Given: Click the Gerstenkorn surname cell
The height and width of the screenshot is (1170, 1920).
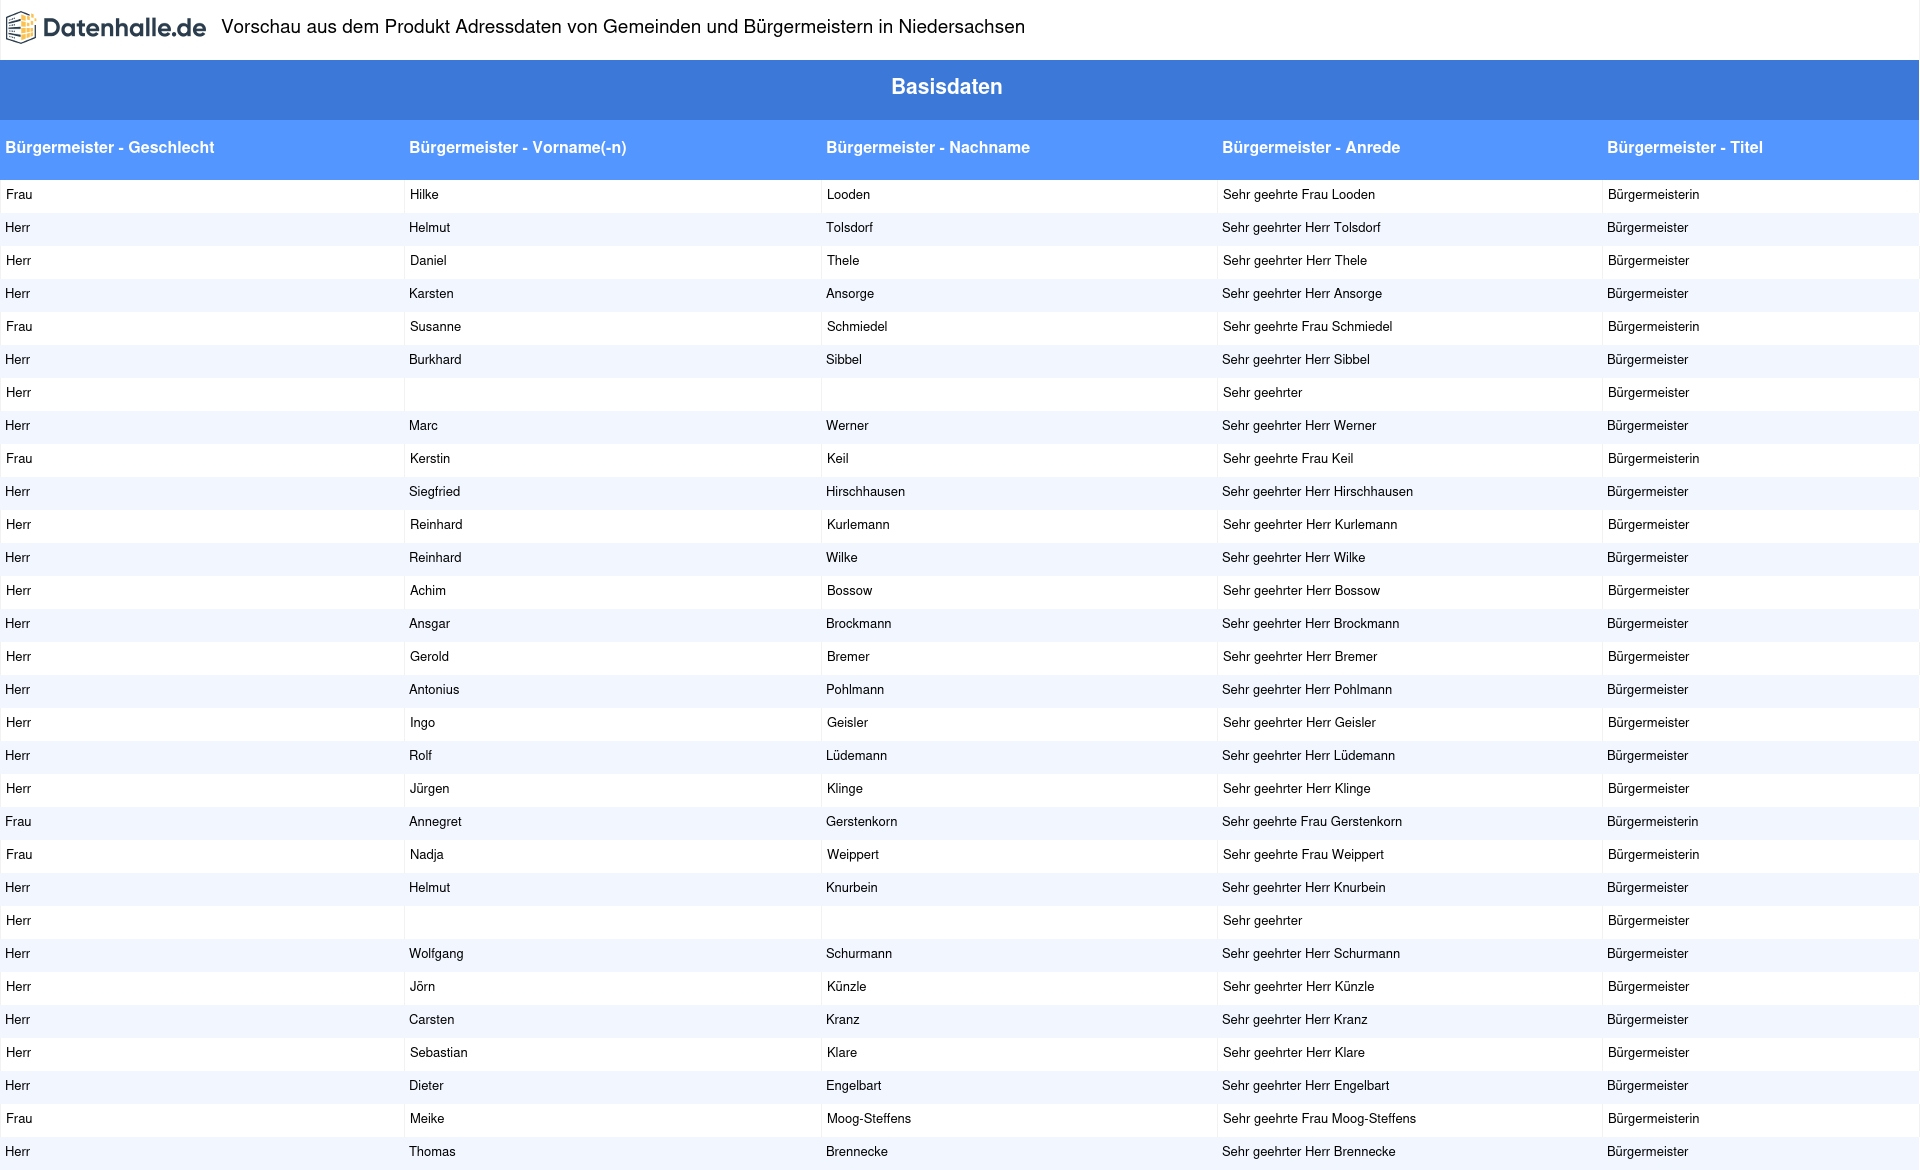Looking at the screenshot, I should tap(861, 822).
